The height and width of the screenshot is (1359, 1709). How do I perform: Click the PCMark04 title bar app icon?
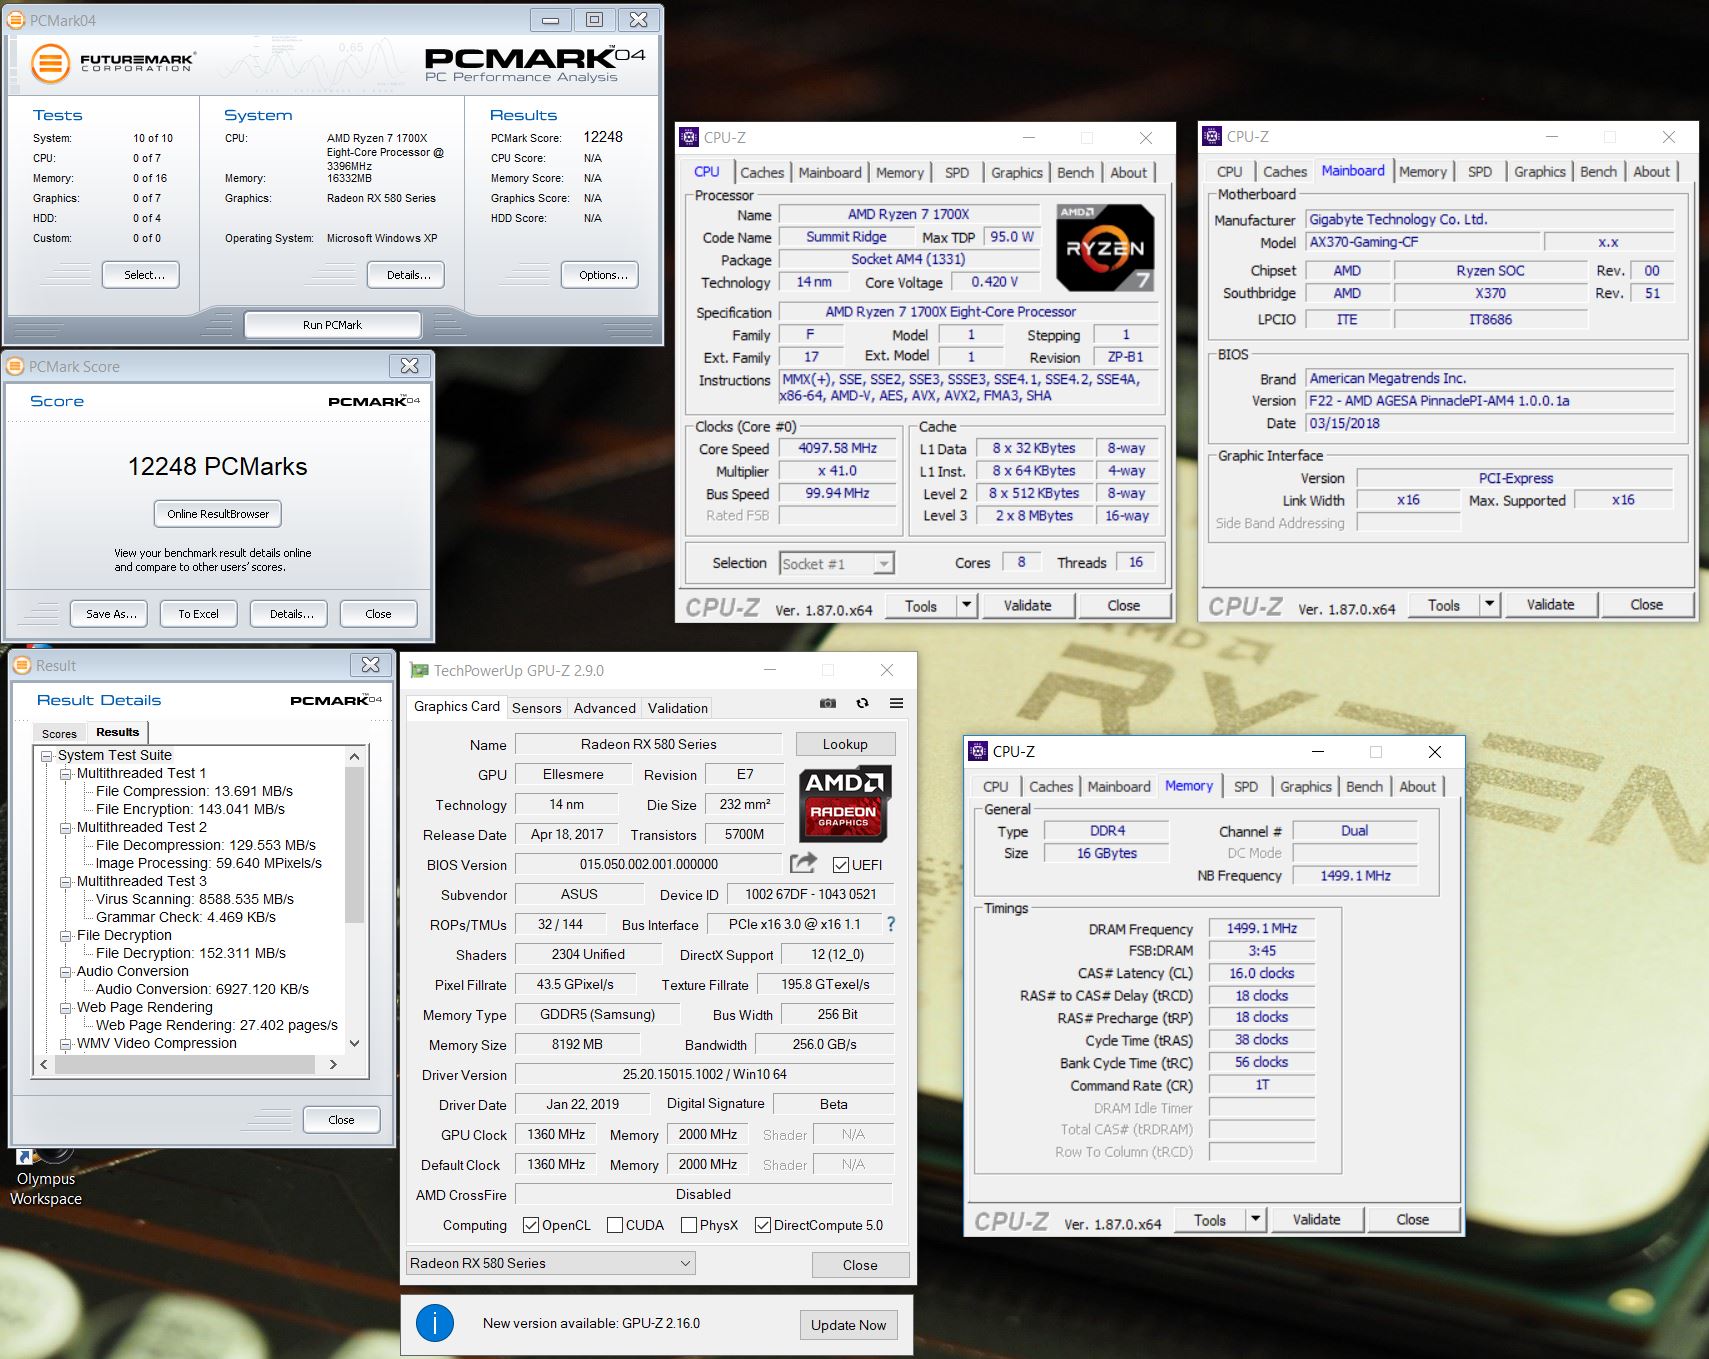point(16,20)
